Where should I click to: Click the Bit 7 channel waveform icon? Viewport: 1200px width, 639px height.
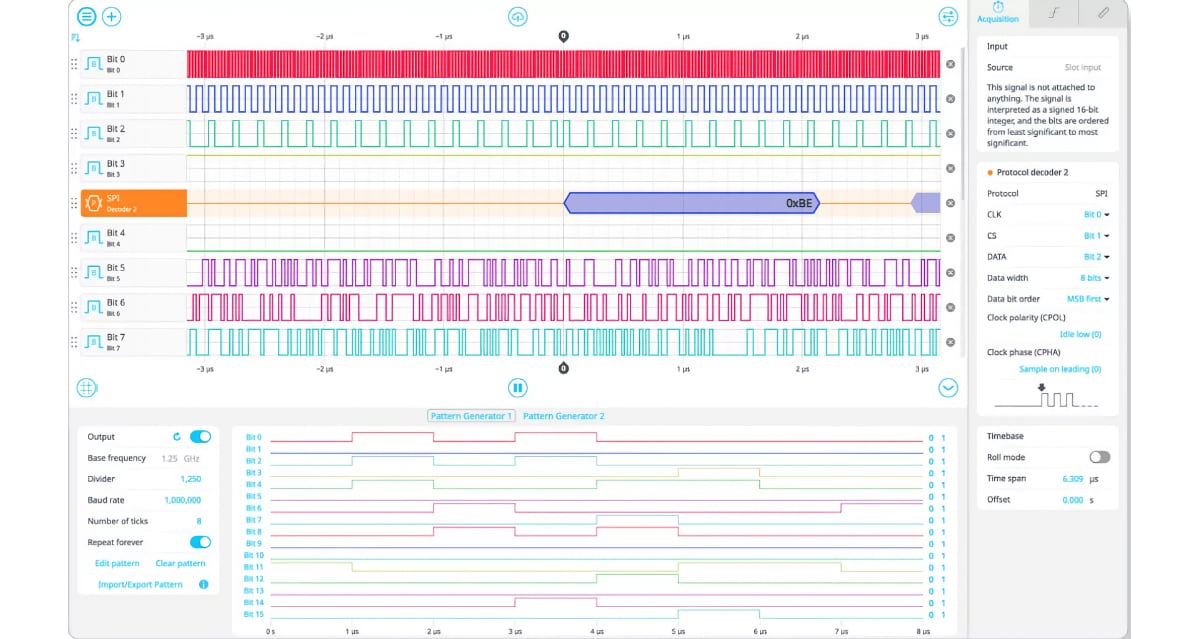pyautogui.click(x=93, y=342)
